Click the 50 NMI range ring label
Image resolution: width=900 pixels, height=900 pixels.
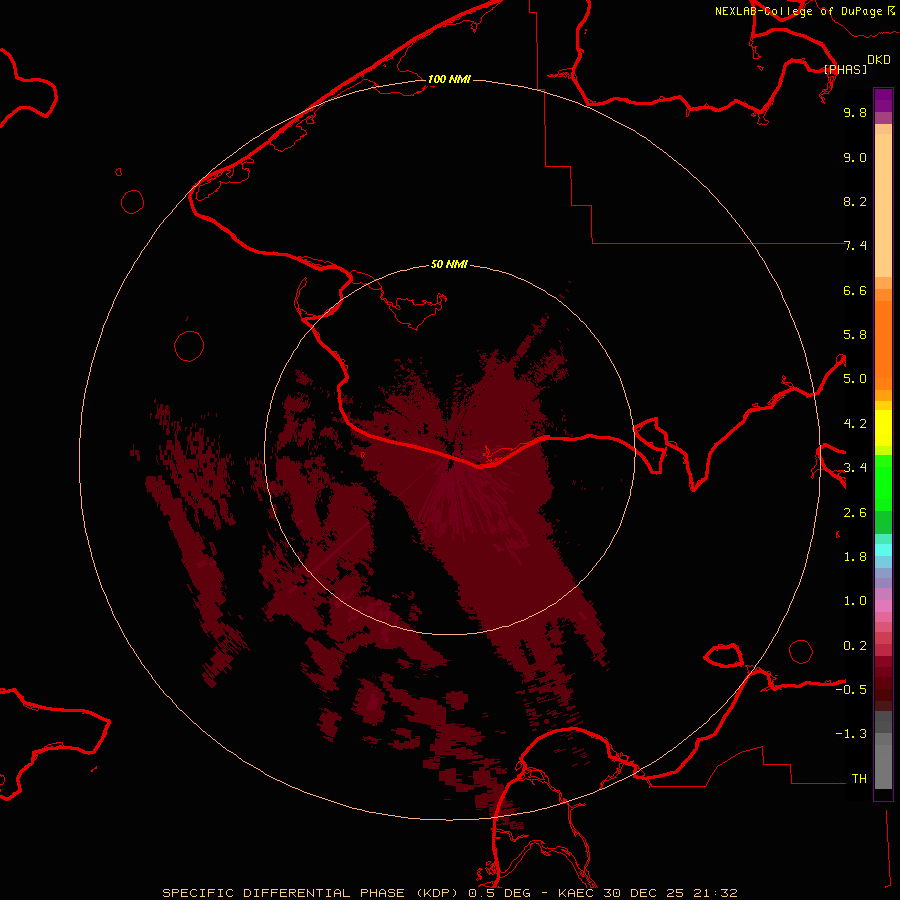click(x=449, y=265)
